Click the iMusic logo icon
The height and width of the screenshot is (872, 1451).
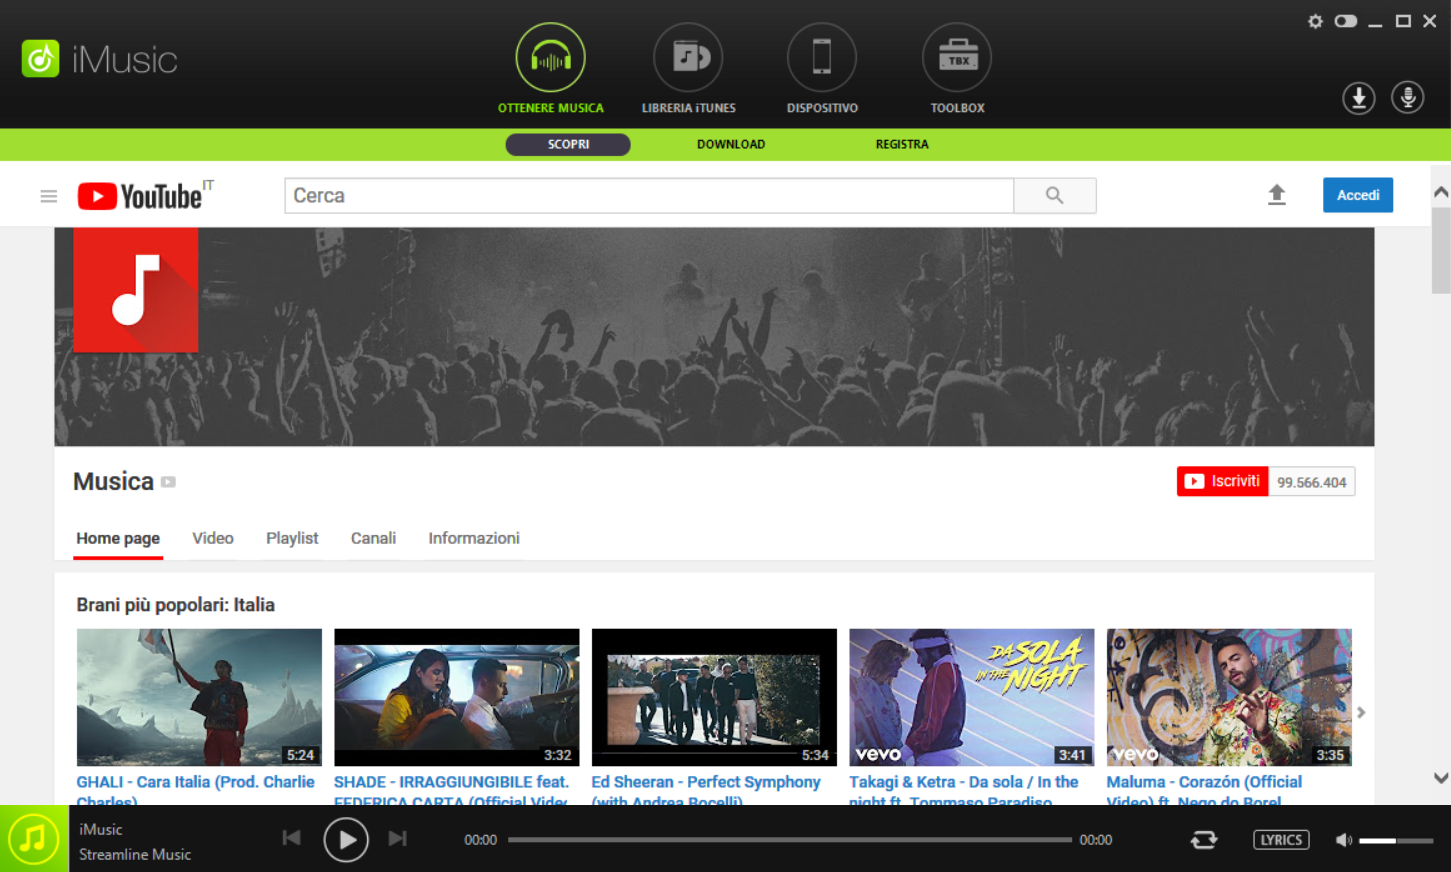(x=41, y=59)
